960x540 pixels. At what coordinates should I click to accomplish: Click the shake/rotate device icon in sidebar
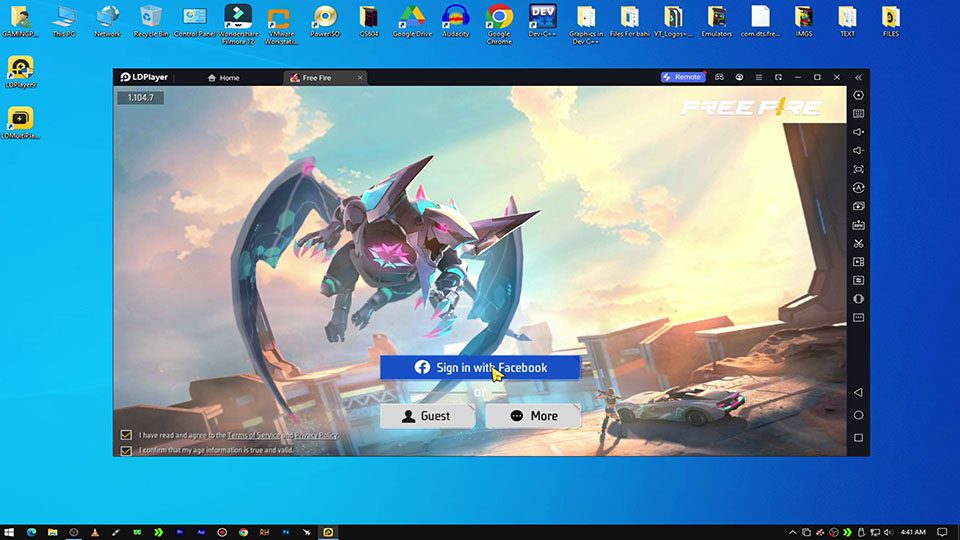click(858, 299)
